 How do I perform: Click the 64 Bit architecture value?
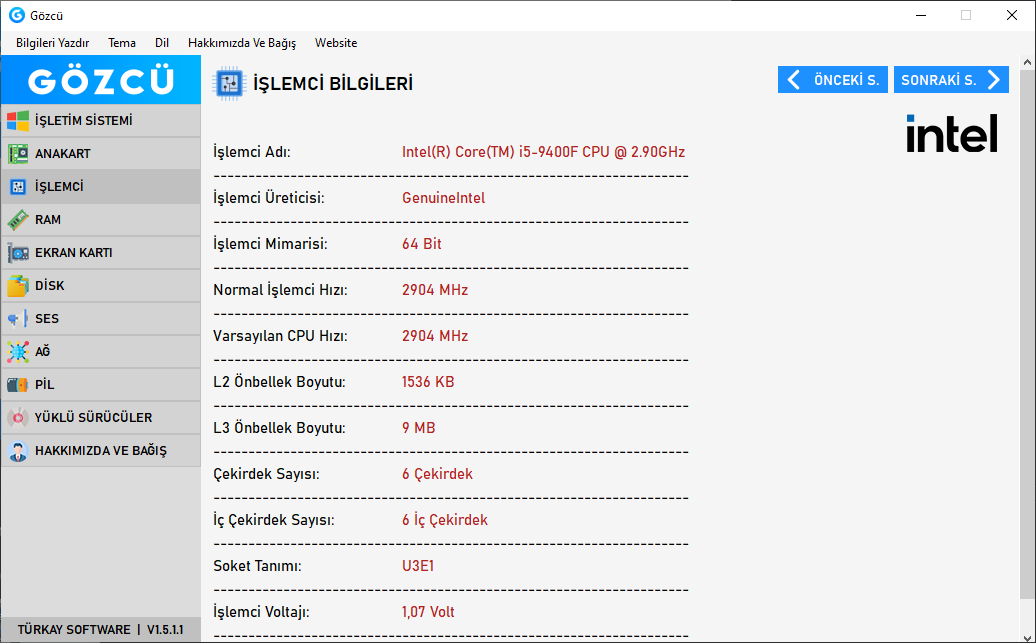pyautogui.click(x=422, y=244)
